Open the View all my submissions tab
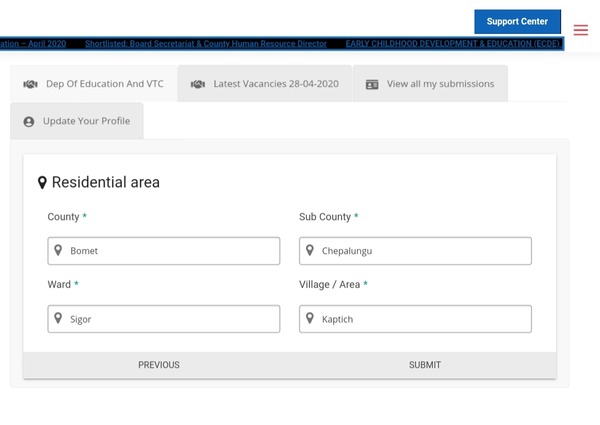Image resolution: width=600 pixels, height=425 pixels. (429, 84)
